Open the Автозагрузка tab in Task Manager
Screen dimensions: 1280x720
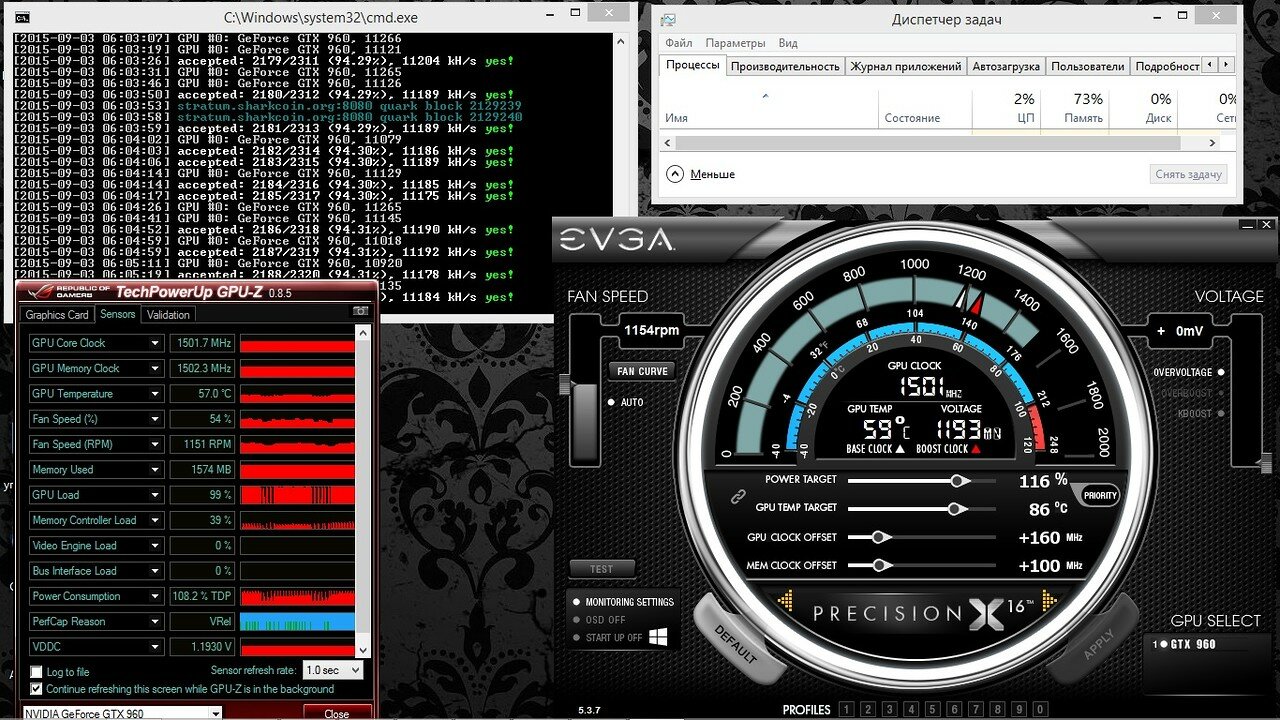[1006, 66]
